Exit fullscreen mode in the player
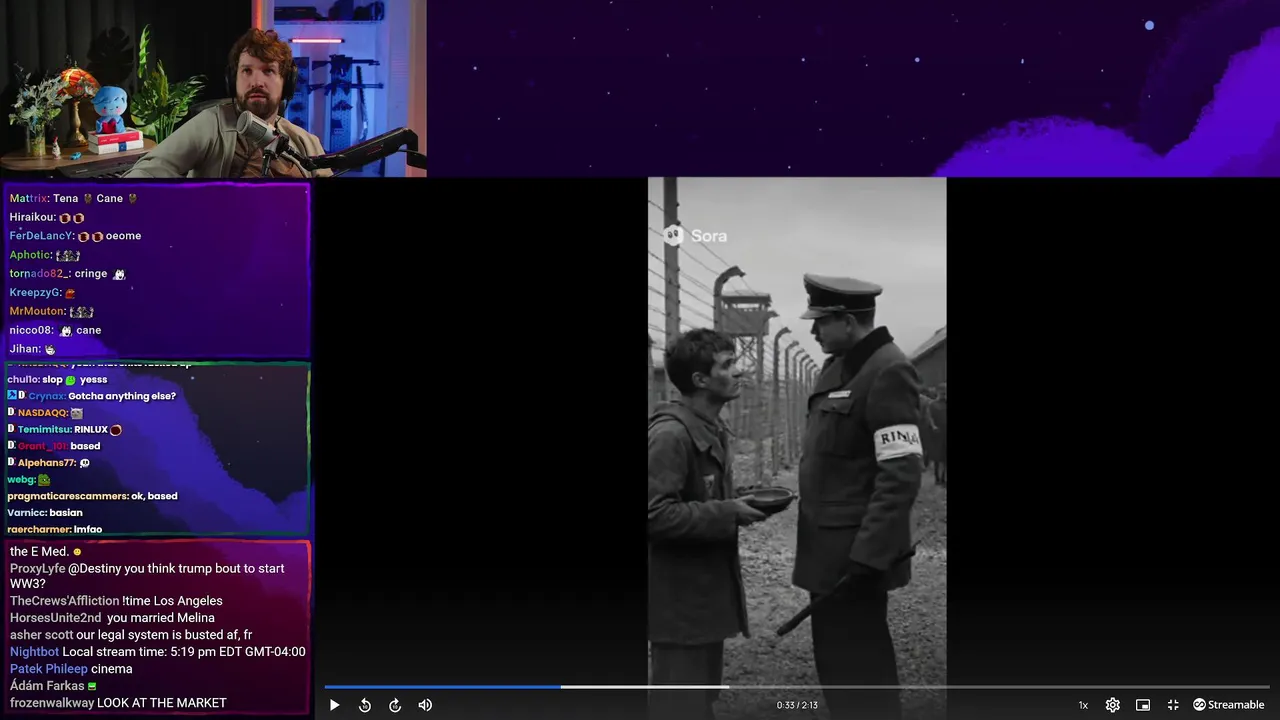Image resolution: width=1280 pixels, height=720 pixels. coord(1173,705)
